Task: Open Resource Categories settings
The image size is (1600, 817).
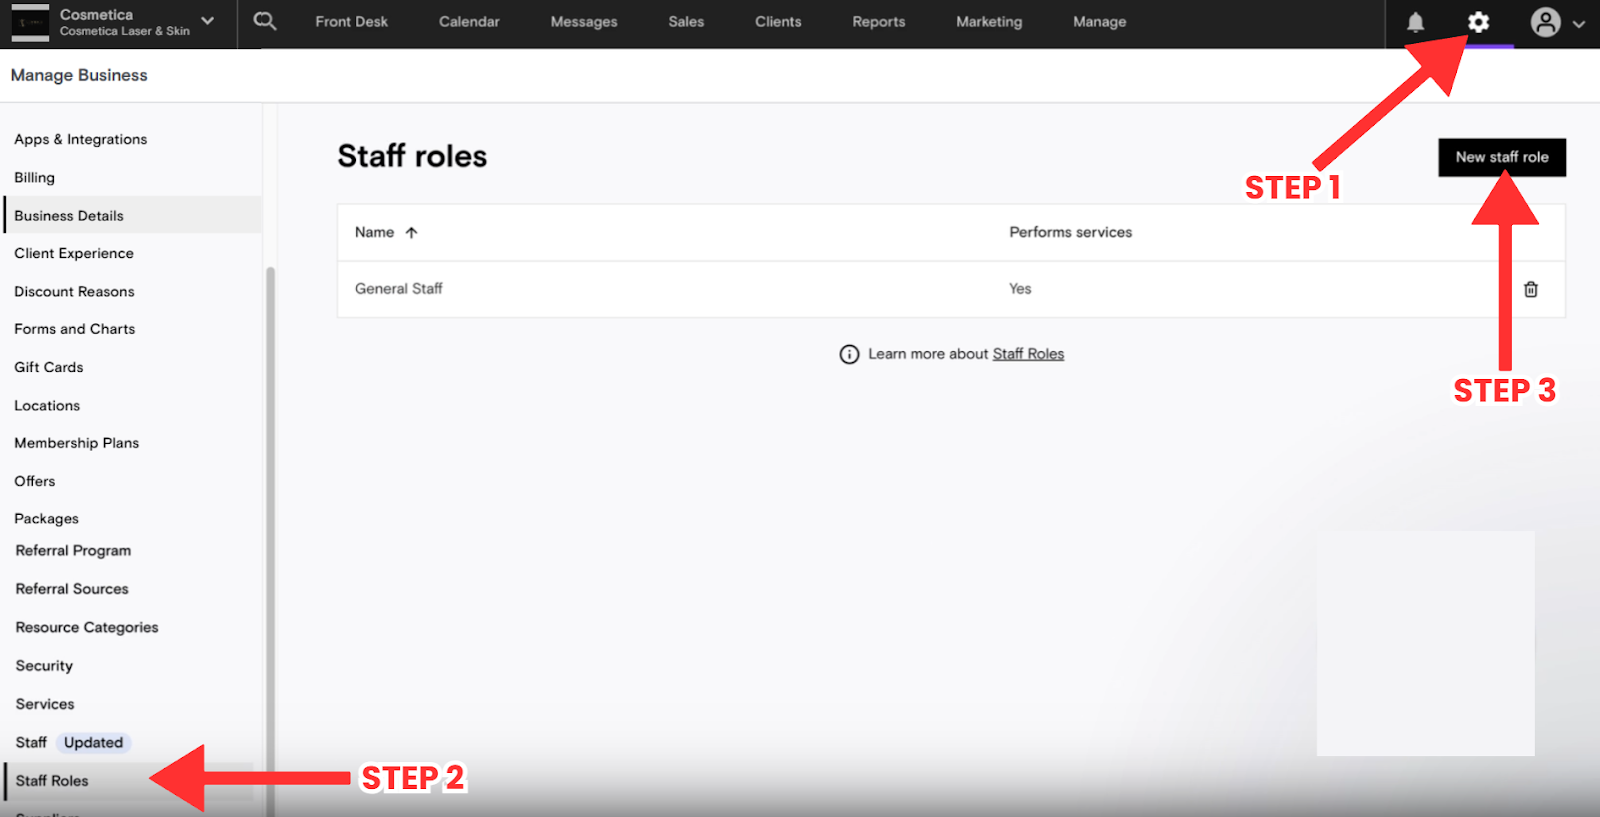Action: coord(87,627)
